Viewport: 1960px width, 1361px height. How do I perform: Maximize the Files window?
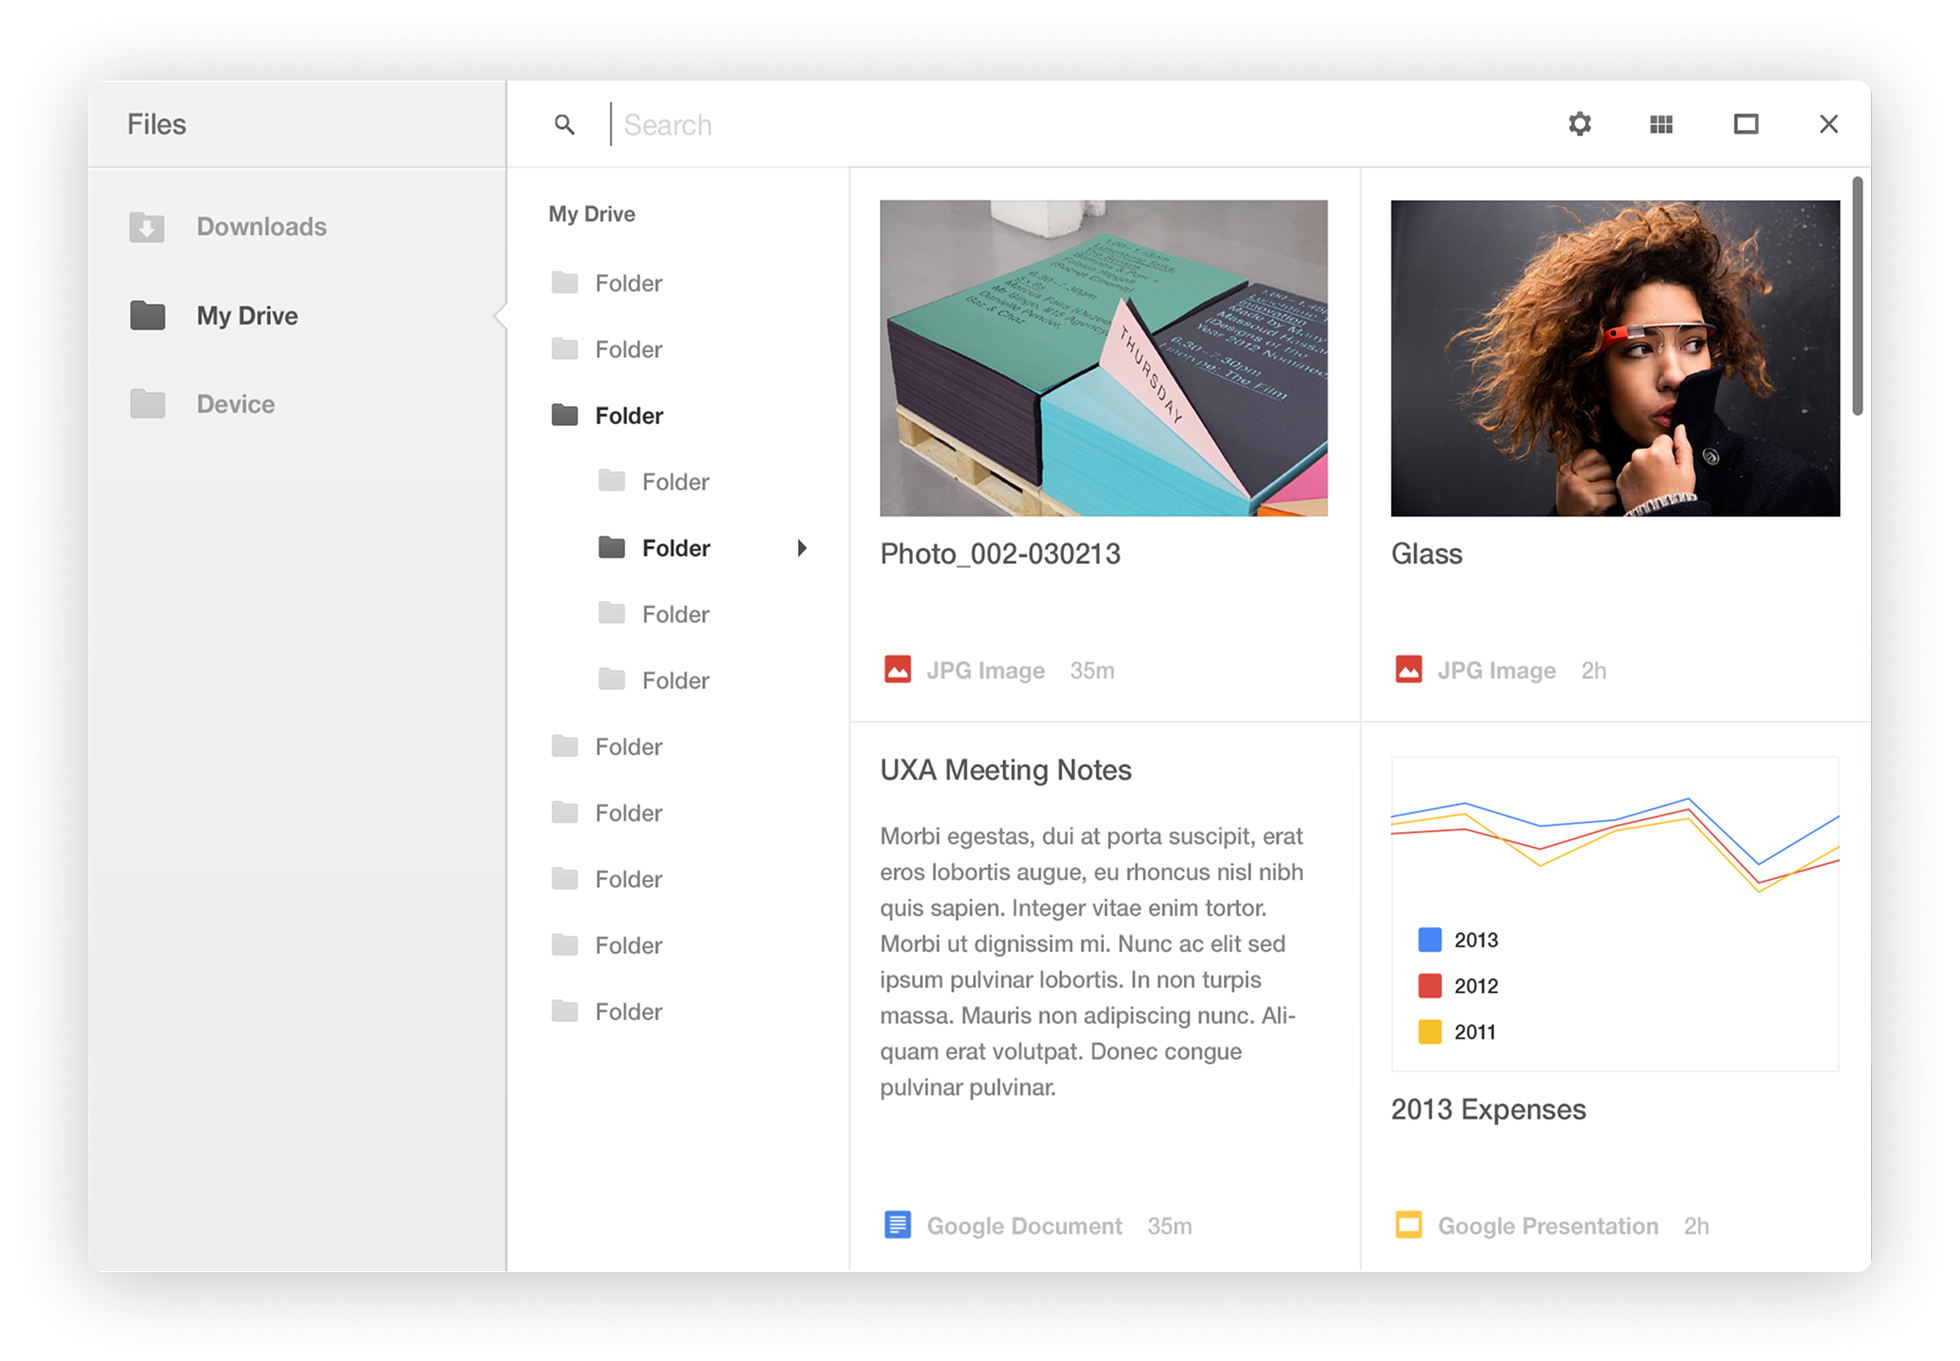coord(1746,124)
